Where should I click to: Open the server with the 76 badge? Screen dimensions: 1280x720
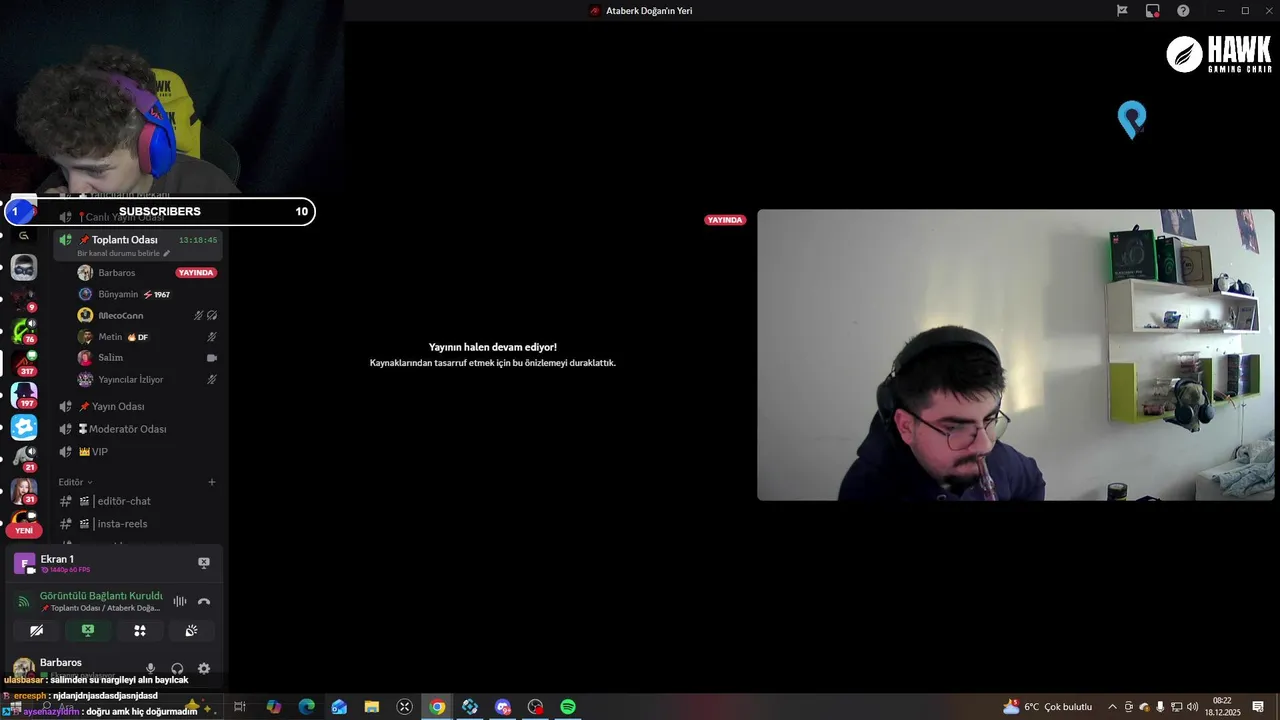(x=24, y=331)
